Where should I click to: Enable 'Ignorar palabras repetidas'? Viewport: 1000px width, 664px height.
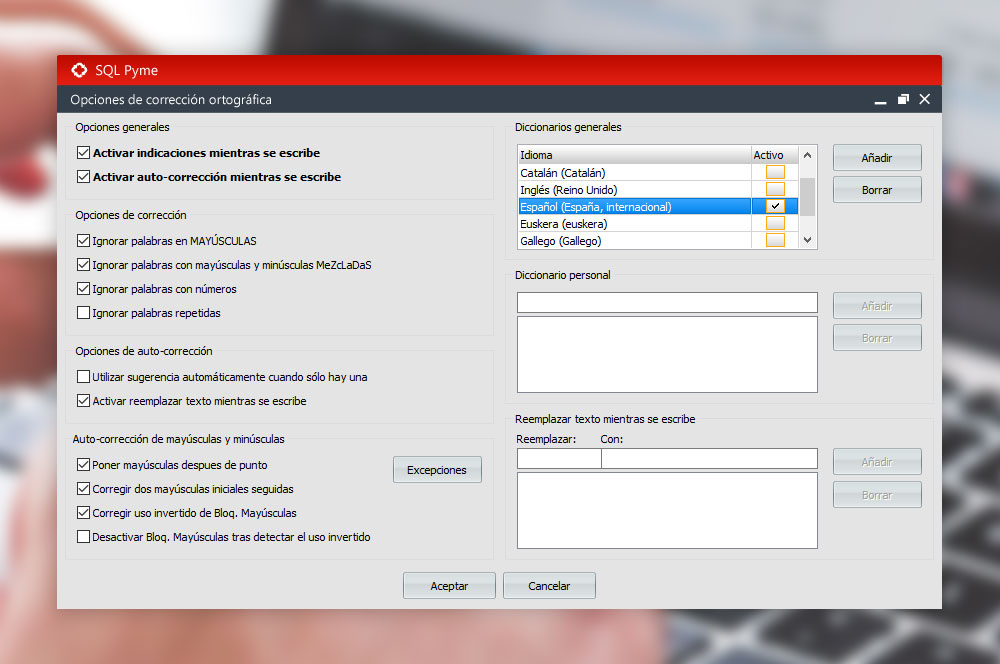click(83, 312)
